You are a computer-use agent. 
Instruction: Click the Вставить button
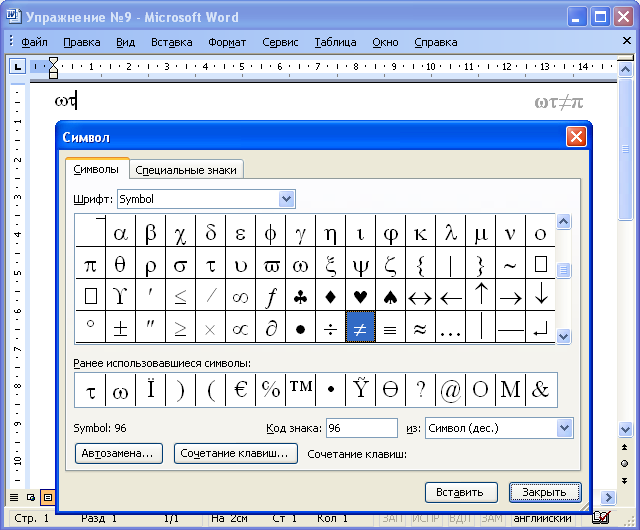[461, 492]
